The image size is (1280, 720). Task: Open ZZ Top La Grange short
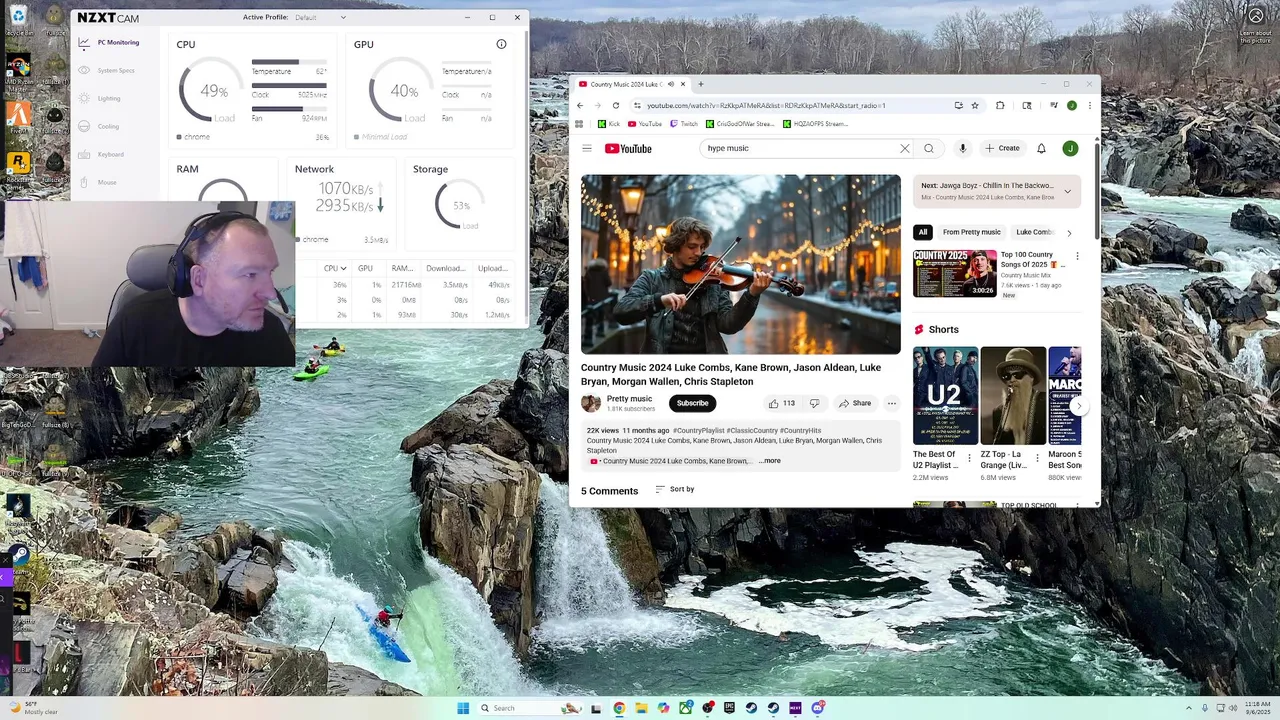coord(1013,395)
